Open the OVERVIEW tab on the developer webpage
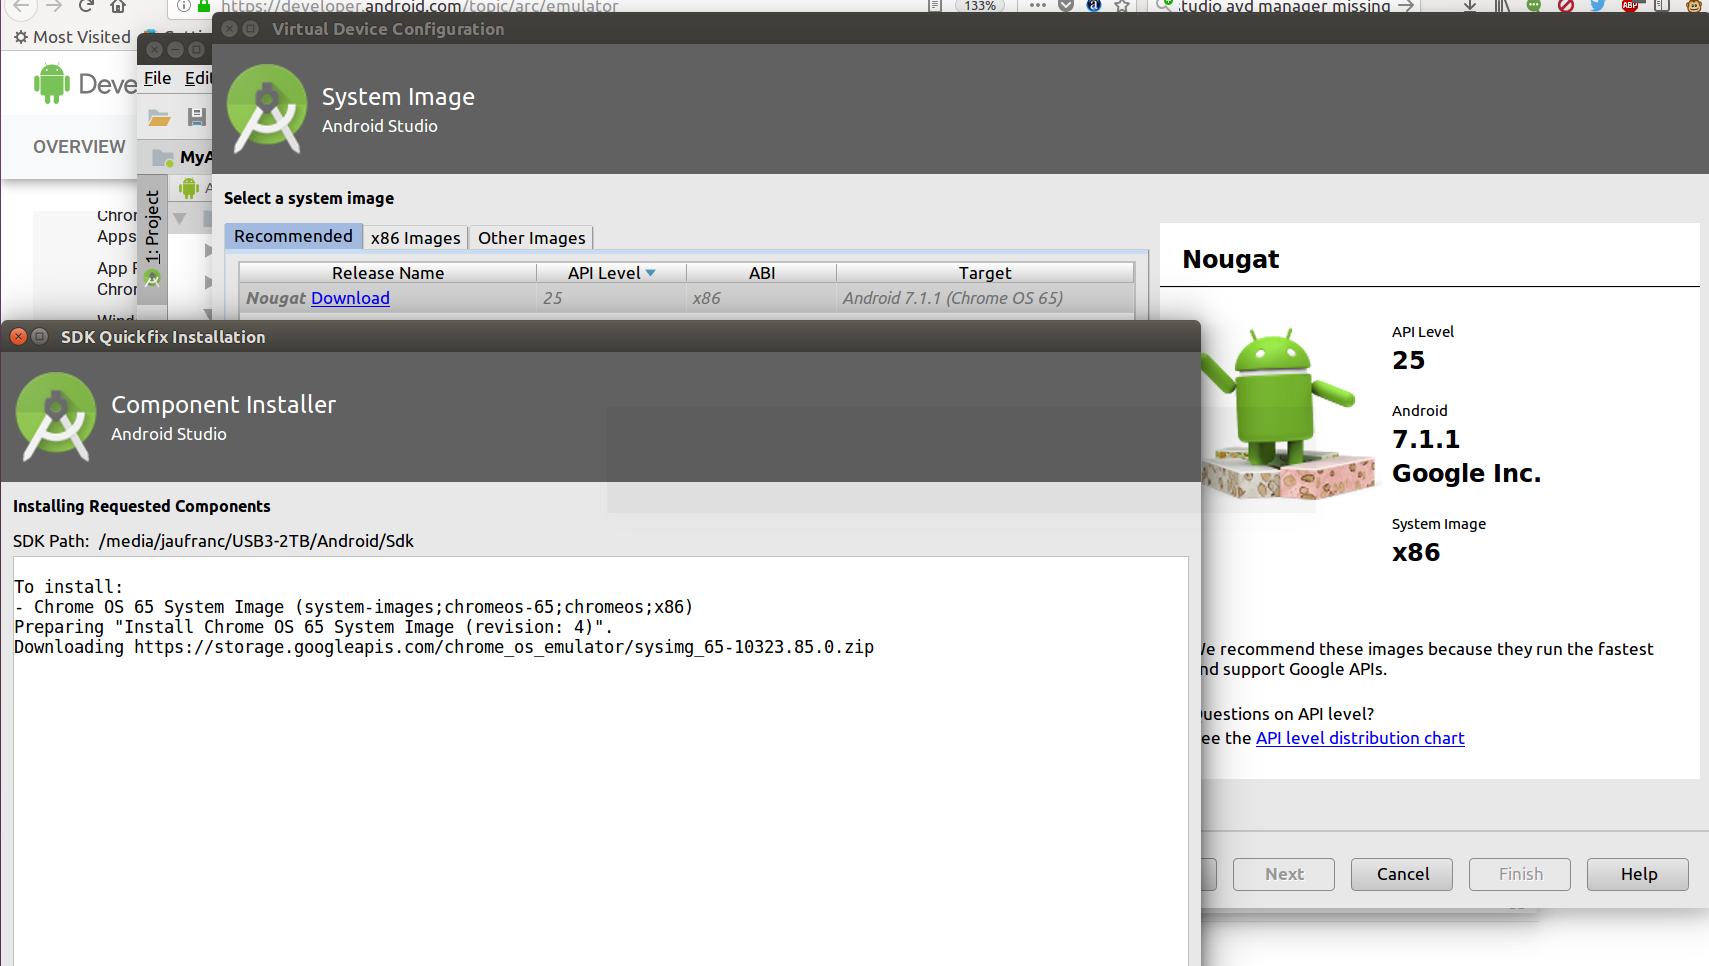The height and width of the screenshot is (966, 1709). click(79, 147)
